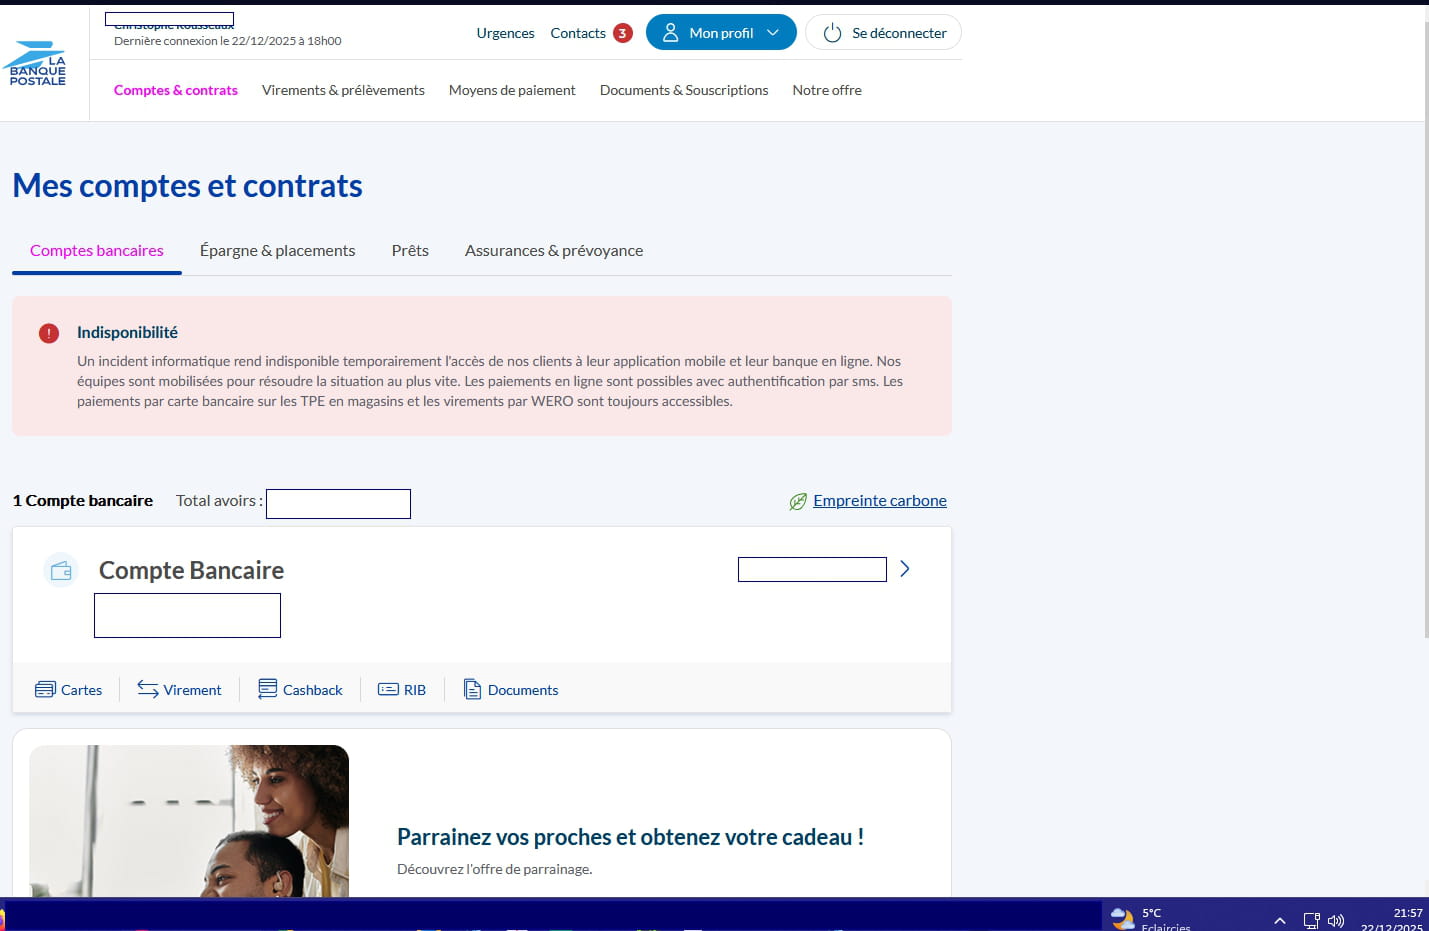Open Cartes for the bank account
This screenshot has height=931, width=1429.
click(68, 690)
